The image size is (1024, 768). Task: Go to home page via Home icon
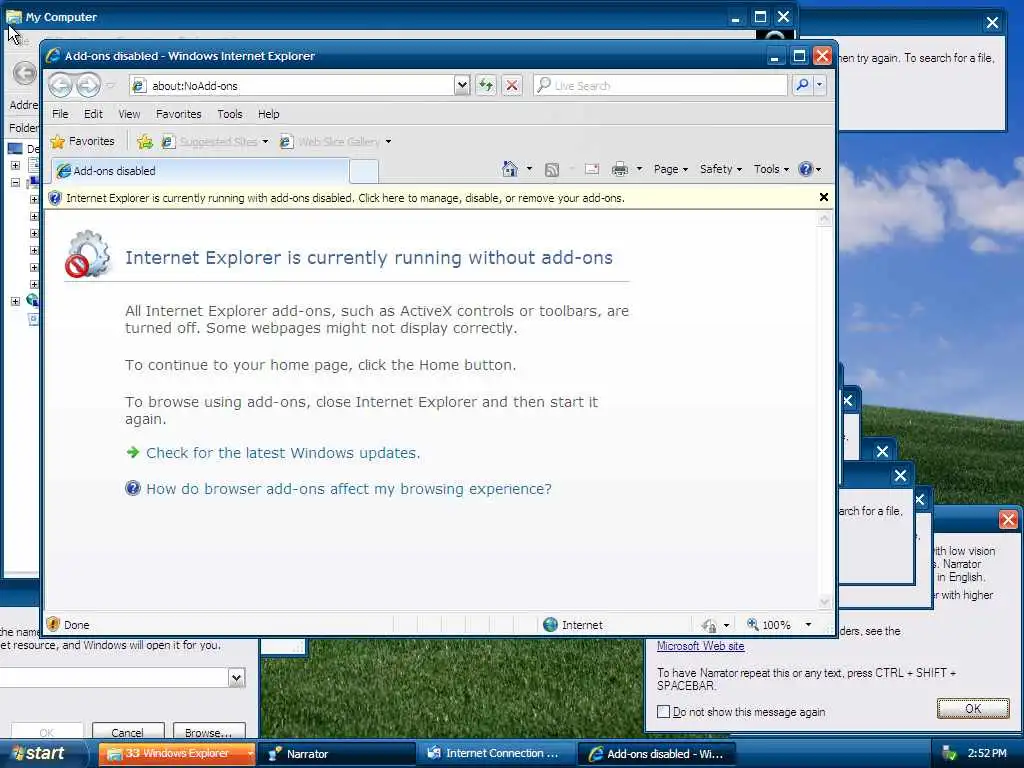tap(509, 169)
